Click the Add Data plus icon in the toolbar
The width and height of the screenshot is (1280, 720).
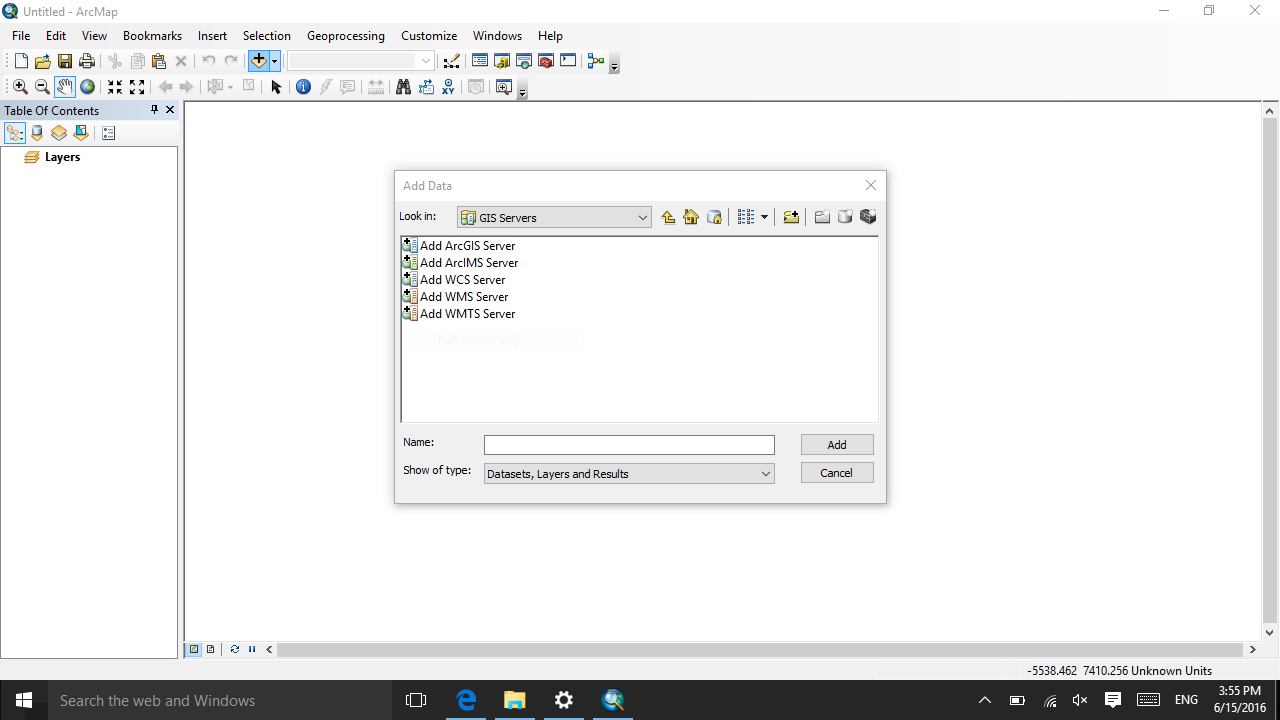tap(258, 61)
